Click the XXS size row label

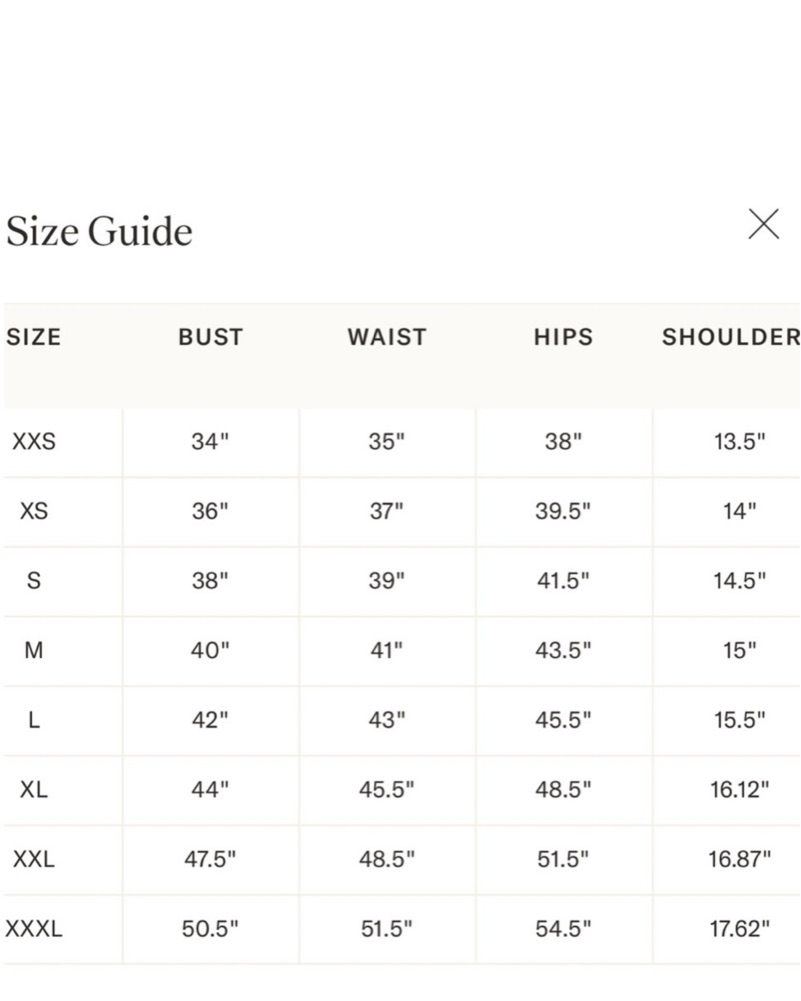tap(34, 441)
